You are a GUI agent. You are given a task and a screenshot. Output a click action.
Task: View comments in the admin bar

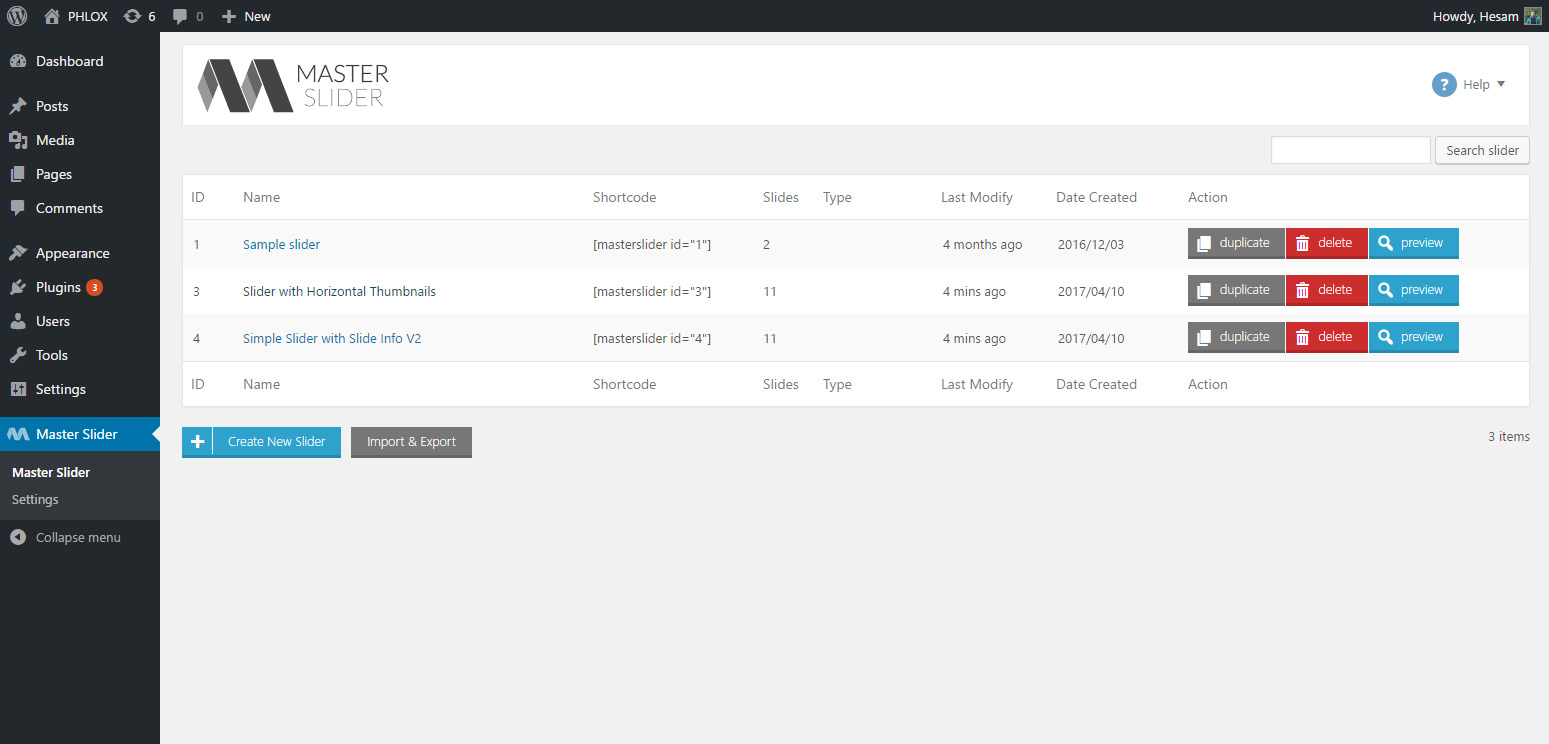pyautogui.click(x=187, y=16)
